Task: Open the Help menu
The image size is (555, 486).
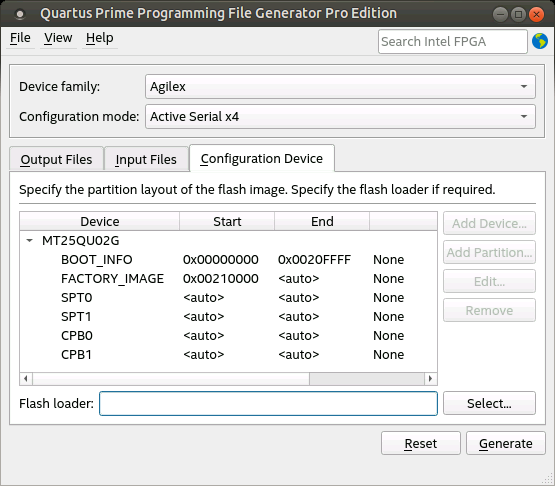Action: (x=99, y=38)
